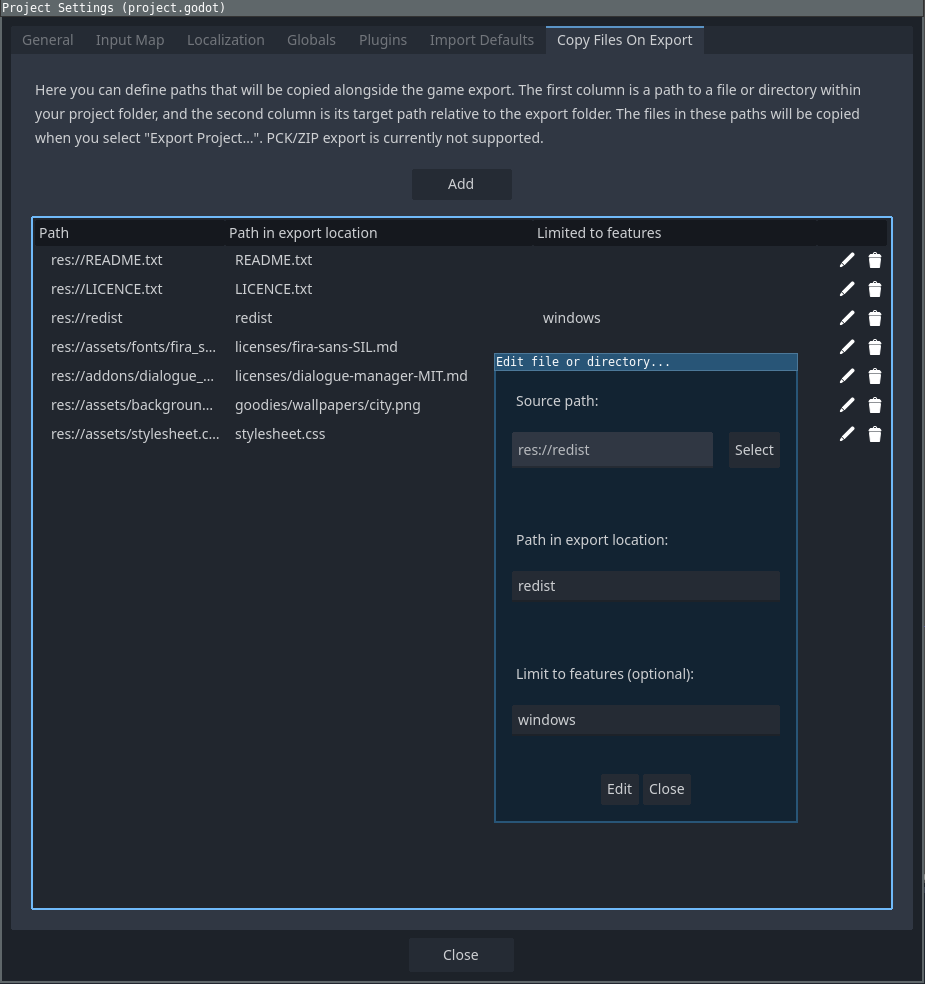This screenshot has width=925, height=984.
Task: Click Select next to the source path
Action: click(x=754, y=450)
